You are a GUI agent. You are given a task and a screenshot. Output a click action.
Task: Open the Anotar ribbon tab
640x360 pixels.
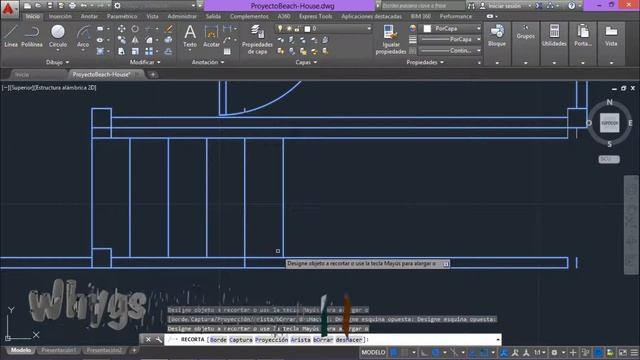(89, 16)
